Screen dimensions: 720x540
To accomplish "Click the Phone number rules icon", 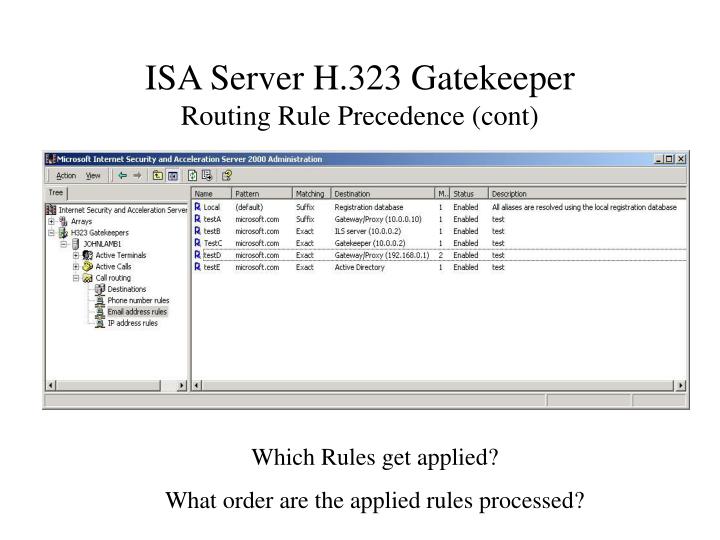I will [100, 301].
